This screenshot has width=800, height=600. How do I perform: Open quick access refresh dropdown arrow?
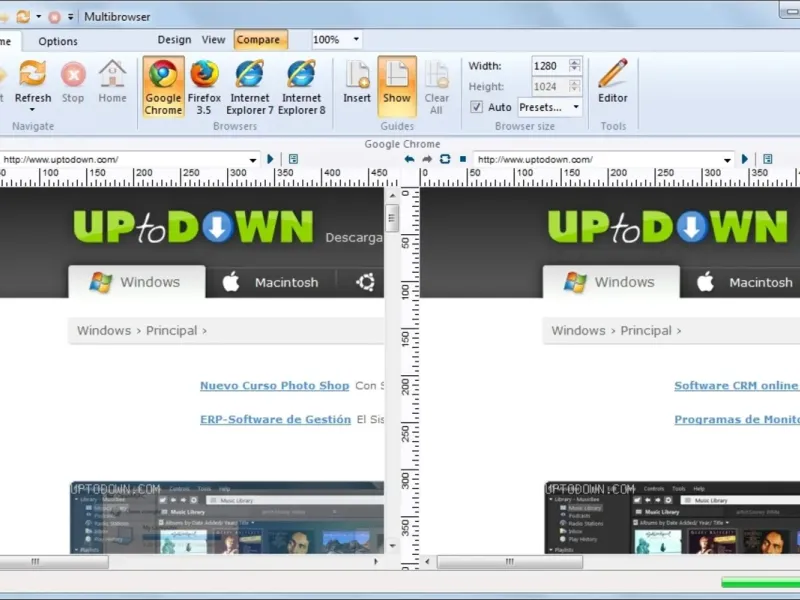(x=39, y=17)
